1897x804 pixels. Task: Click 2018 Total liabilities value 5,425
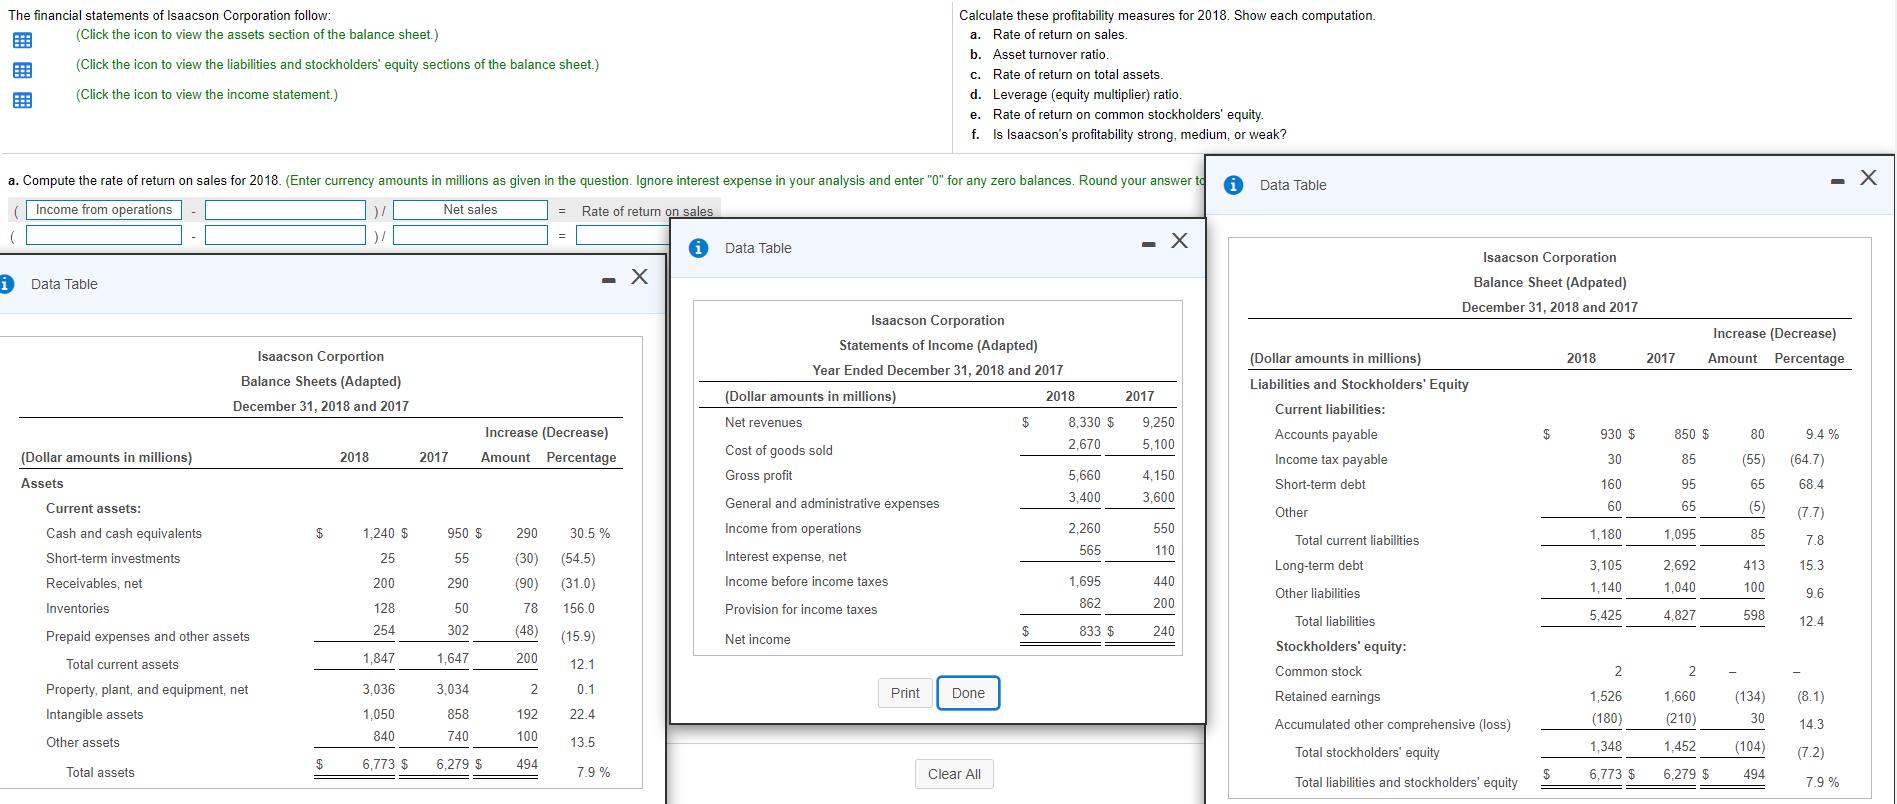(x=1605, y=615)
